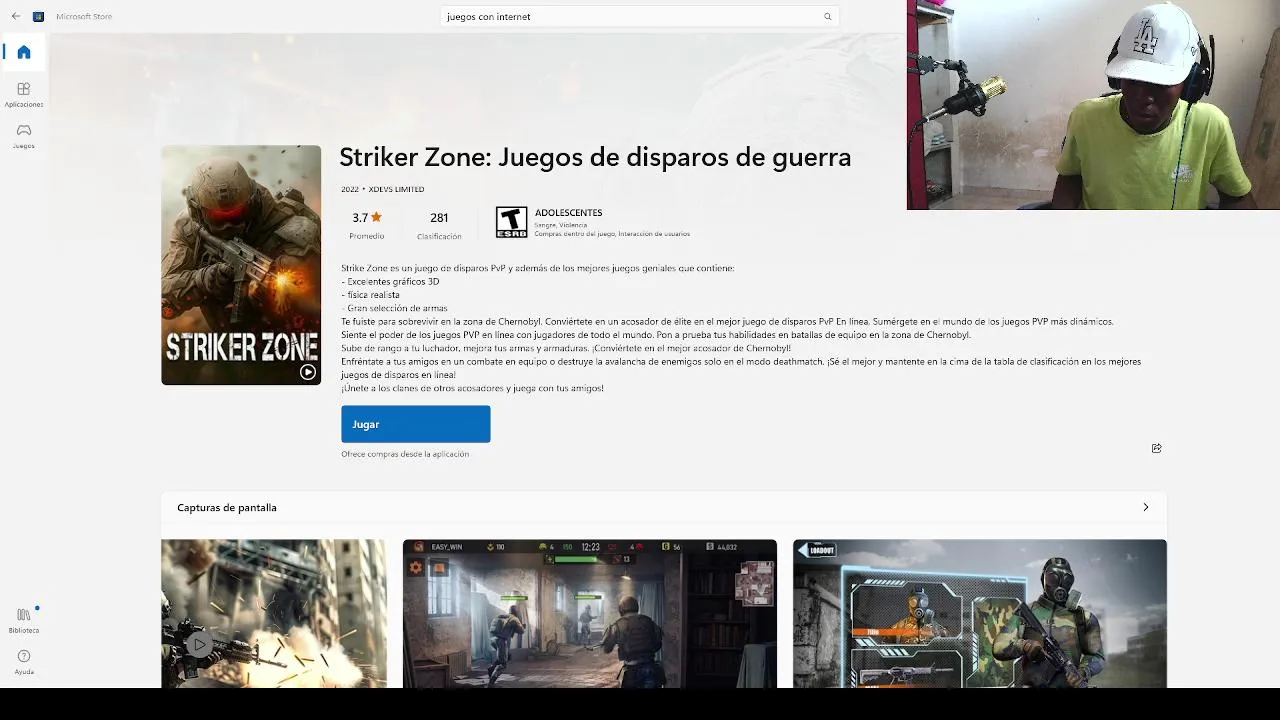Click the 'Ofrece compras desde la aplicación' text

click(405, 454)
